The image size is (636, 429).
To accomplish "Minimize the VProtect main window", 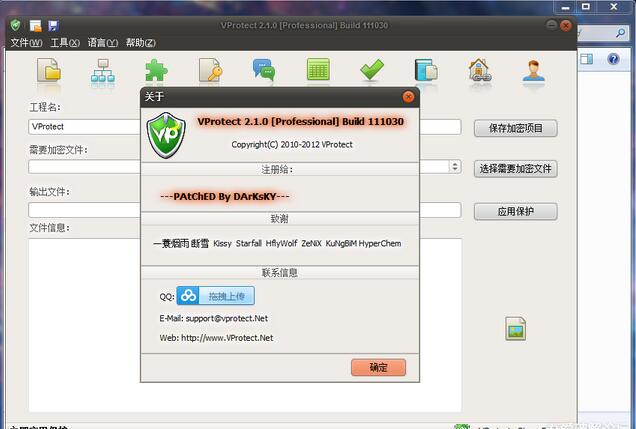I will (551, 25).
